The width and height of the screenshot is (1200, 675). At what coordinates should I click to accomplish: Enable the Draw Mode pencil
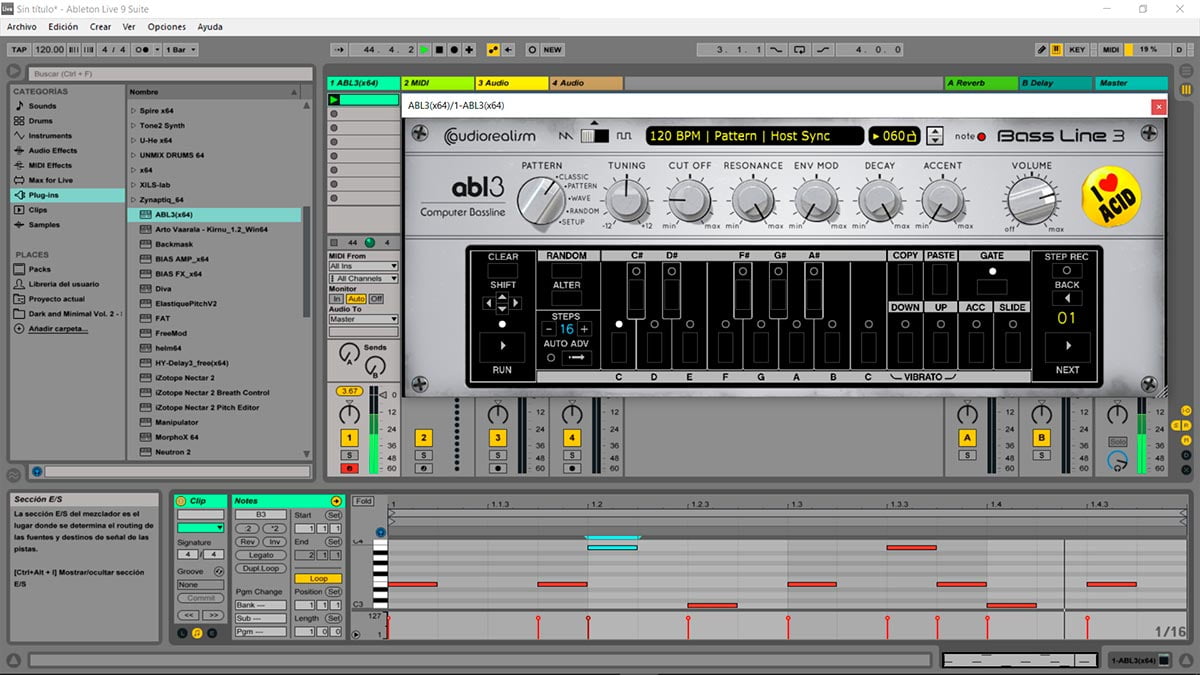[1041, 49]
